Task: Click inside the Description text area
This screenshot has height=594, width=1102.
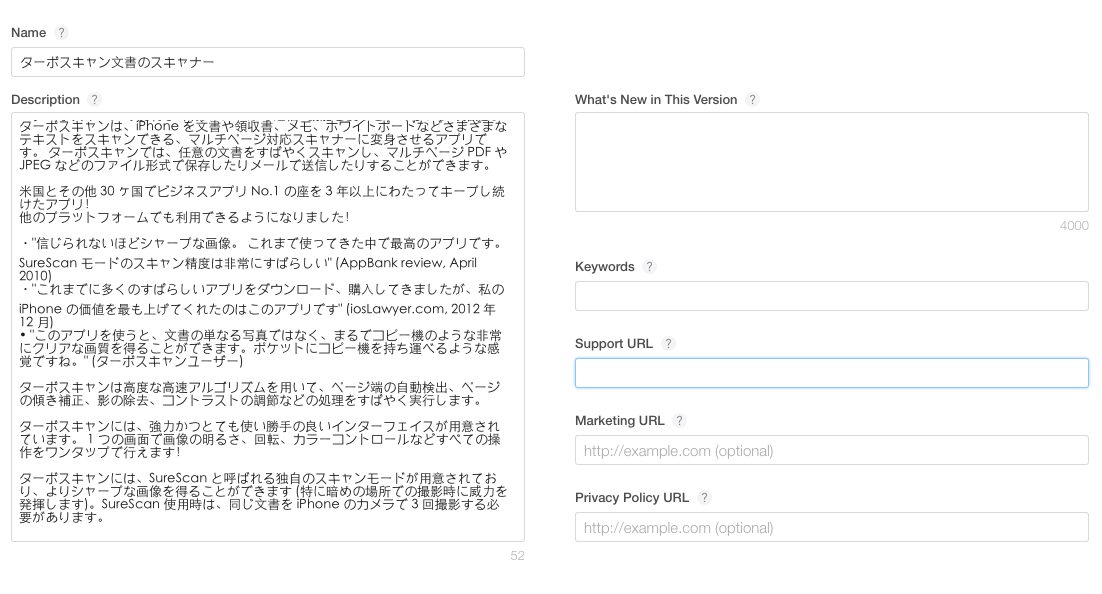Action: (x=268, y=327)
